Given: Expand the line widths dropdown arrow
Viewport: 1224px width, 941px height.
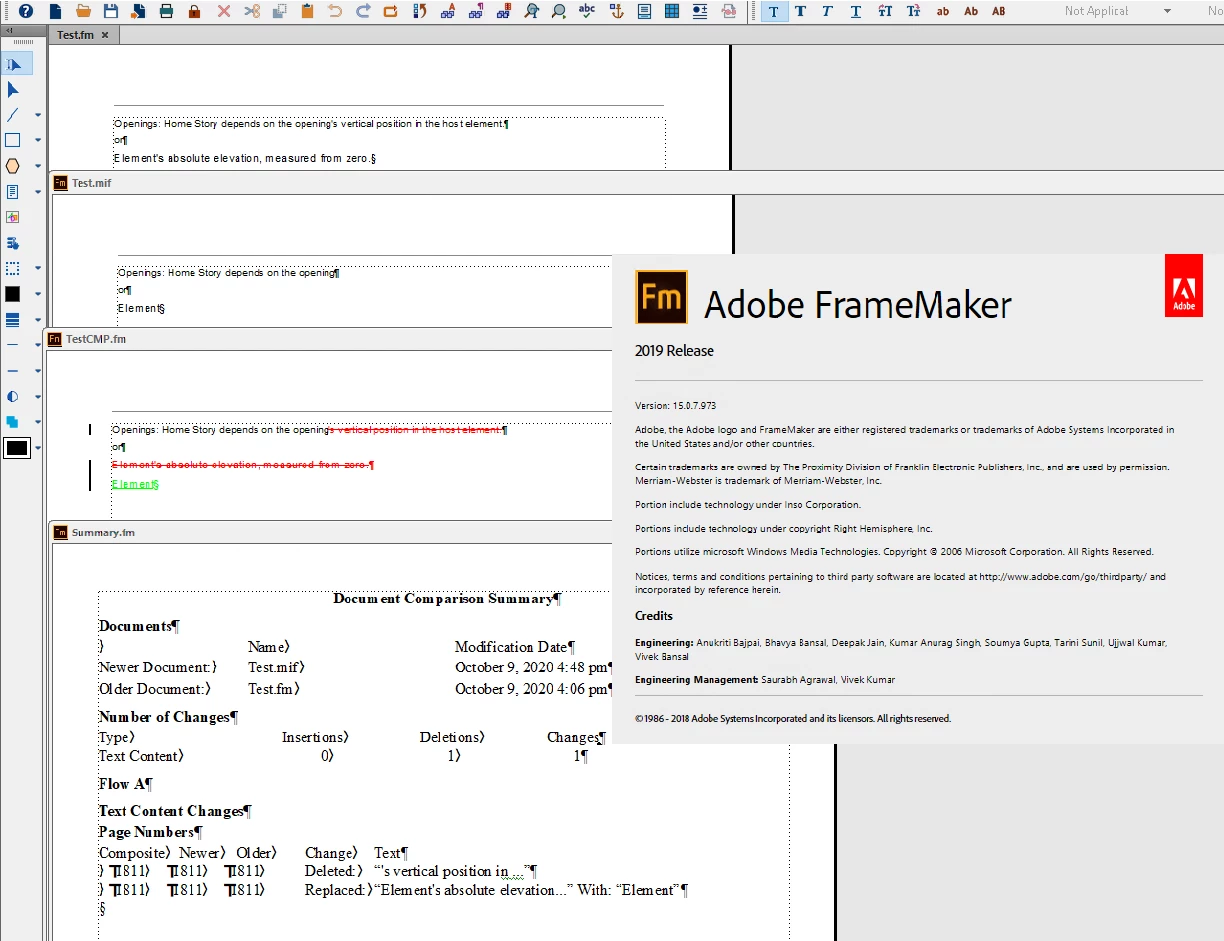Looking at the screenshot, I should point(38,320).
